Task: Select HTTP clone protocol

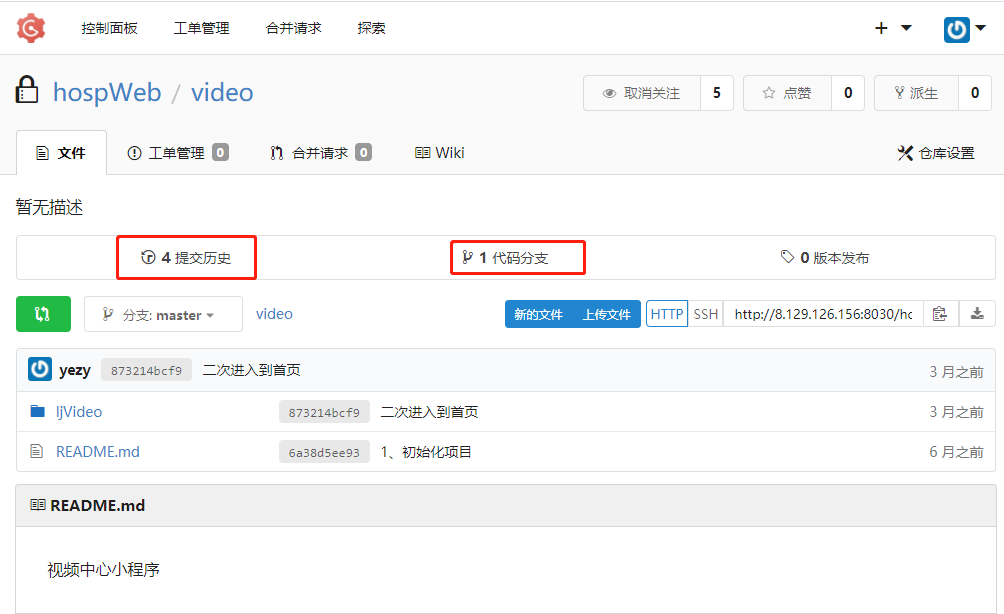Action: [666, 314]
